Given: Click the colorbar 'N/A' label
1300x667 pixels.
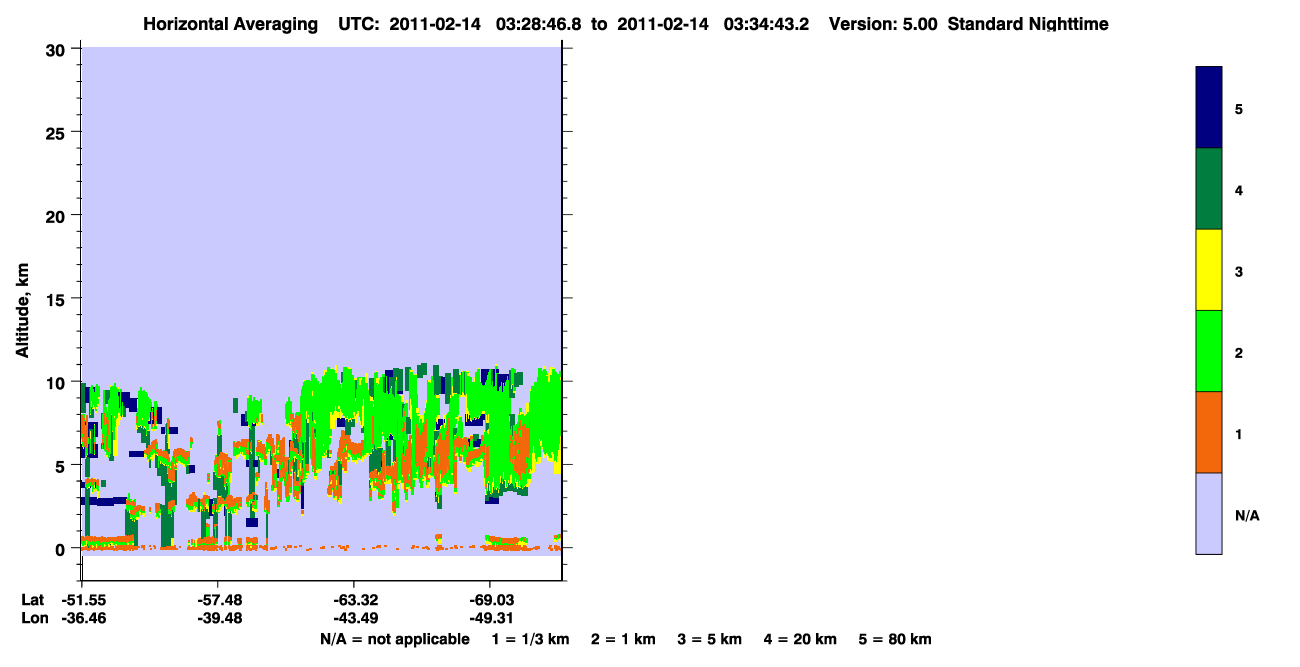Looking at the screenshot, I should [1247, 516].
